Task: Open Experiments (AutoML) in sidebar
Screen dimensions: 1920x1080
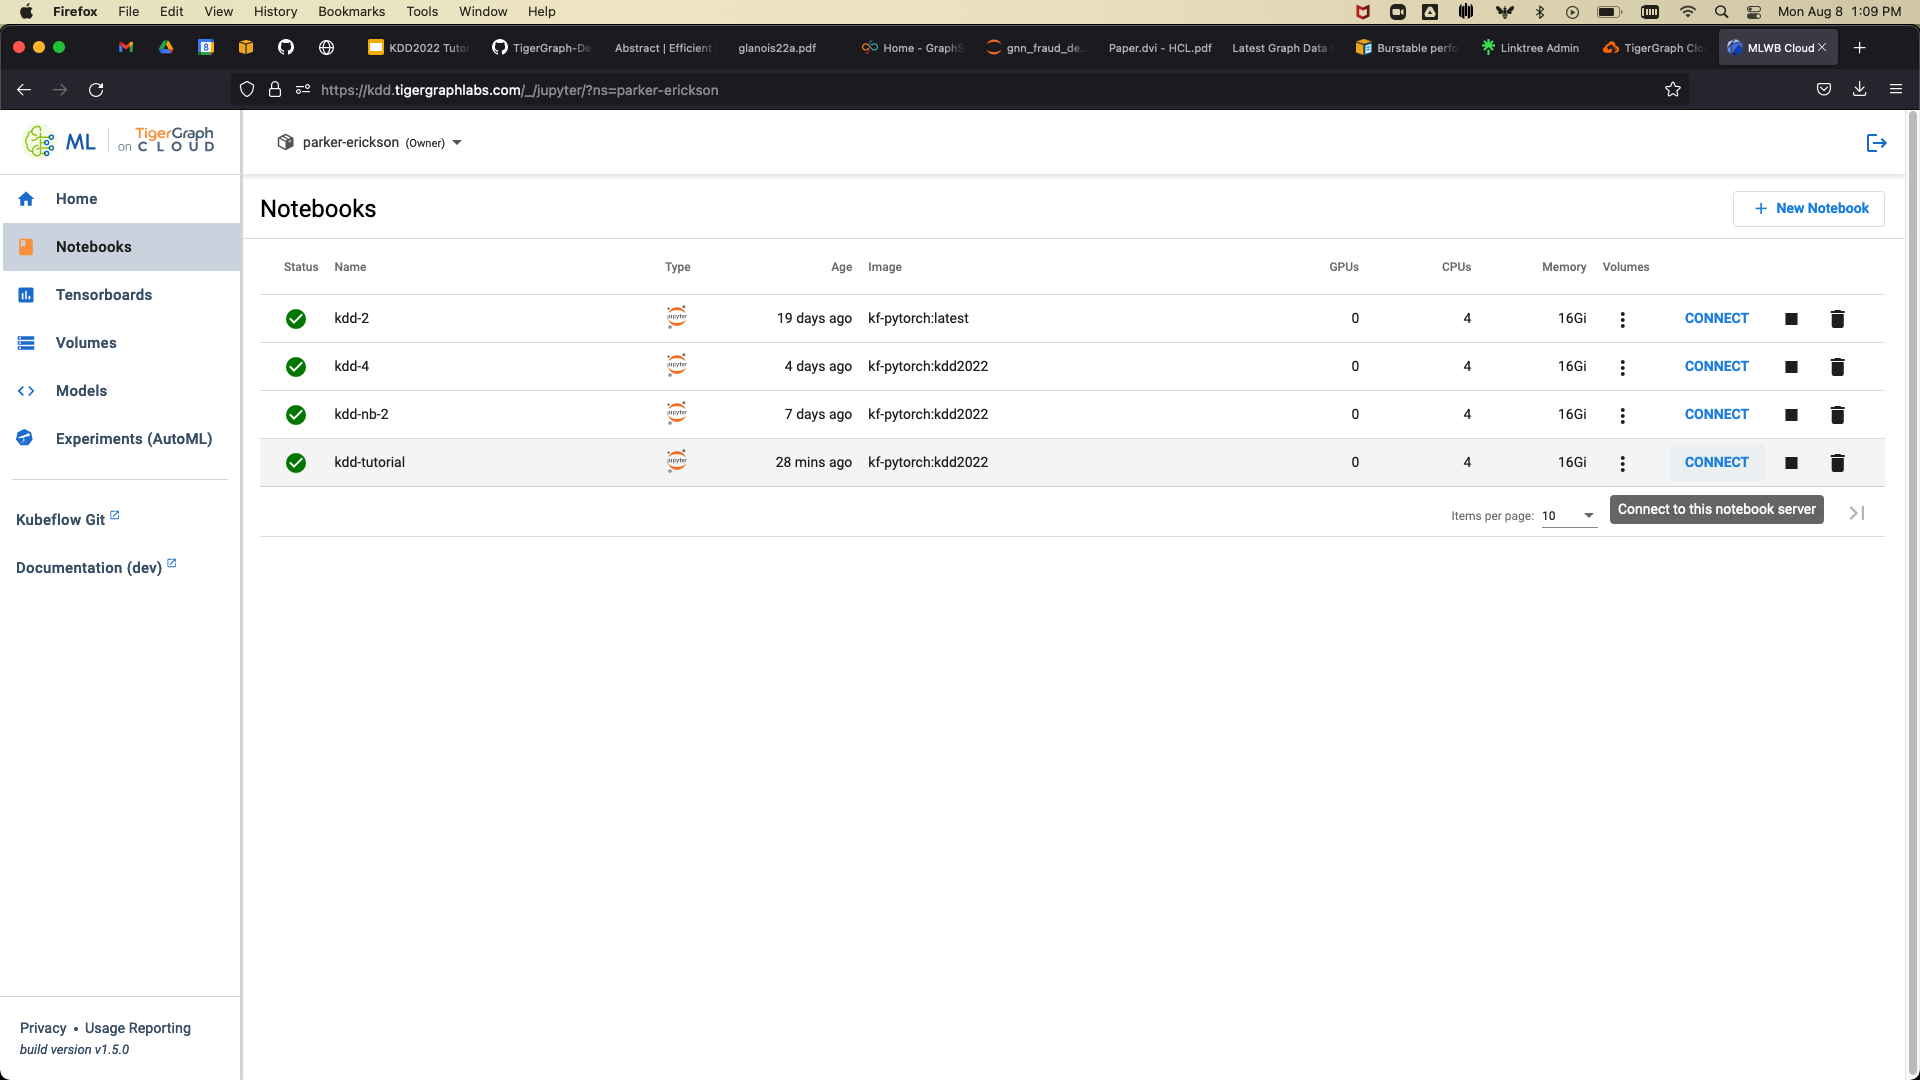Action: click(133, 439)
